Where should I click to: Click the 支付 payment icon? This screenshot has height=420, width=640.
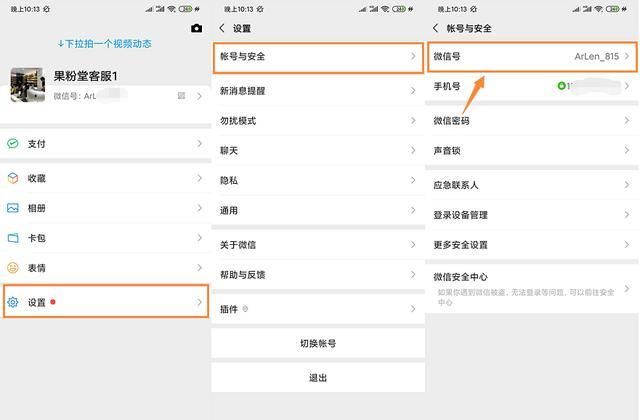(13, 144)
